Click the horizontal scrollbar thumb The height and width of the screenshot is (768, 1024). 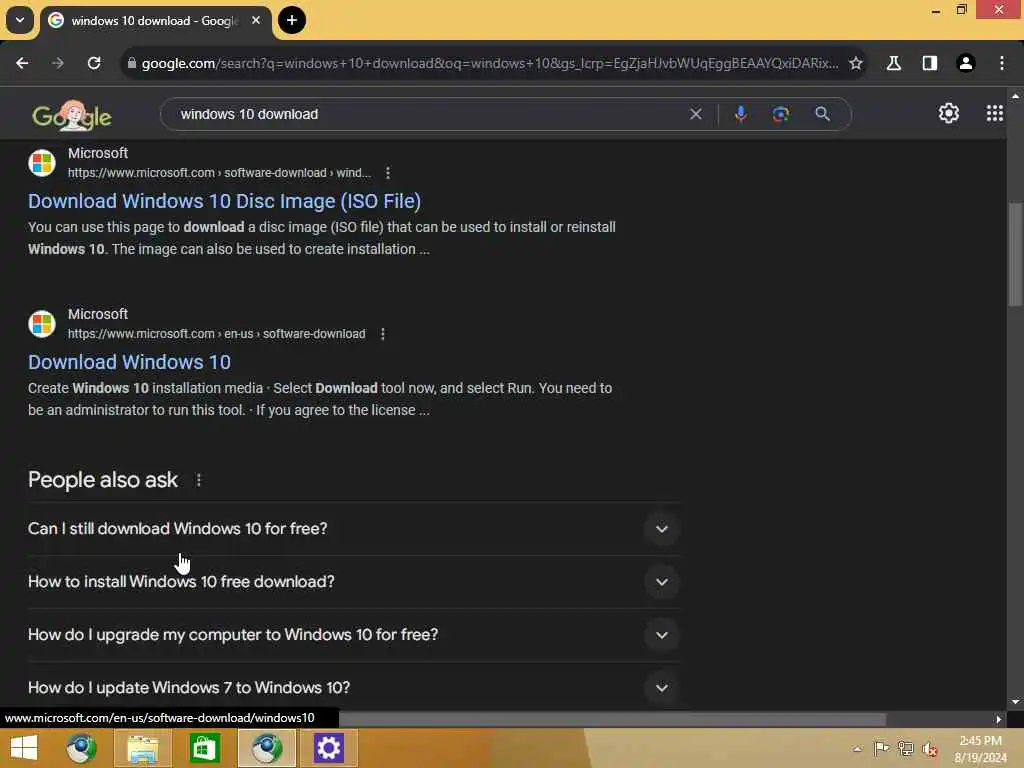click(613, 719)
